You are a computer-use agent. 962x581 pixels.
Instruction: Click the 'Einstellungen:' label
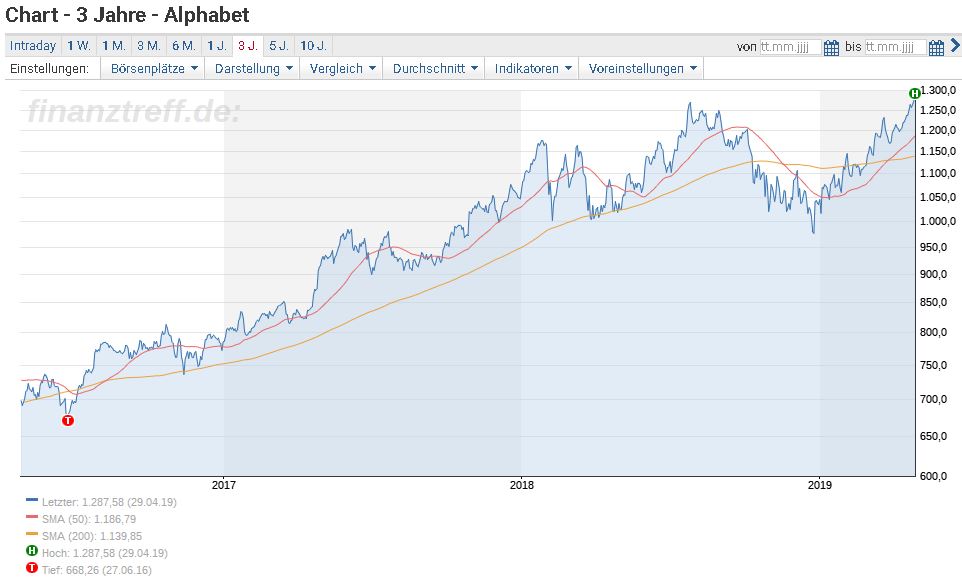point(49,69)
